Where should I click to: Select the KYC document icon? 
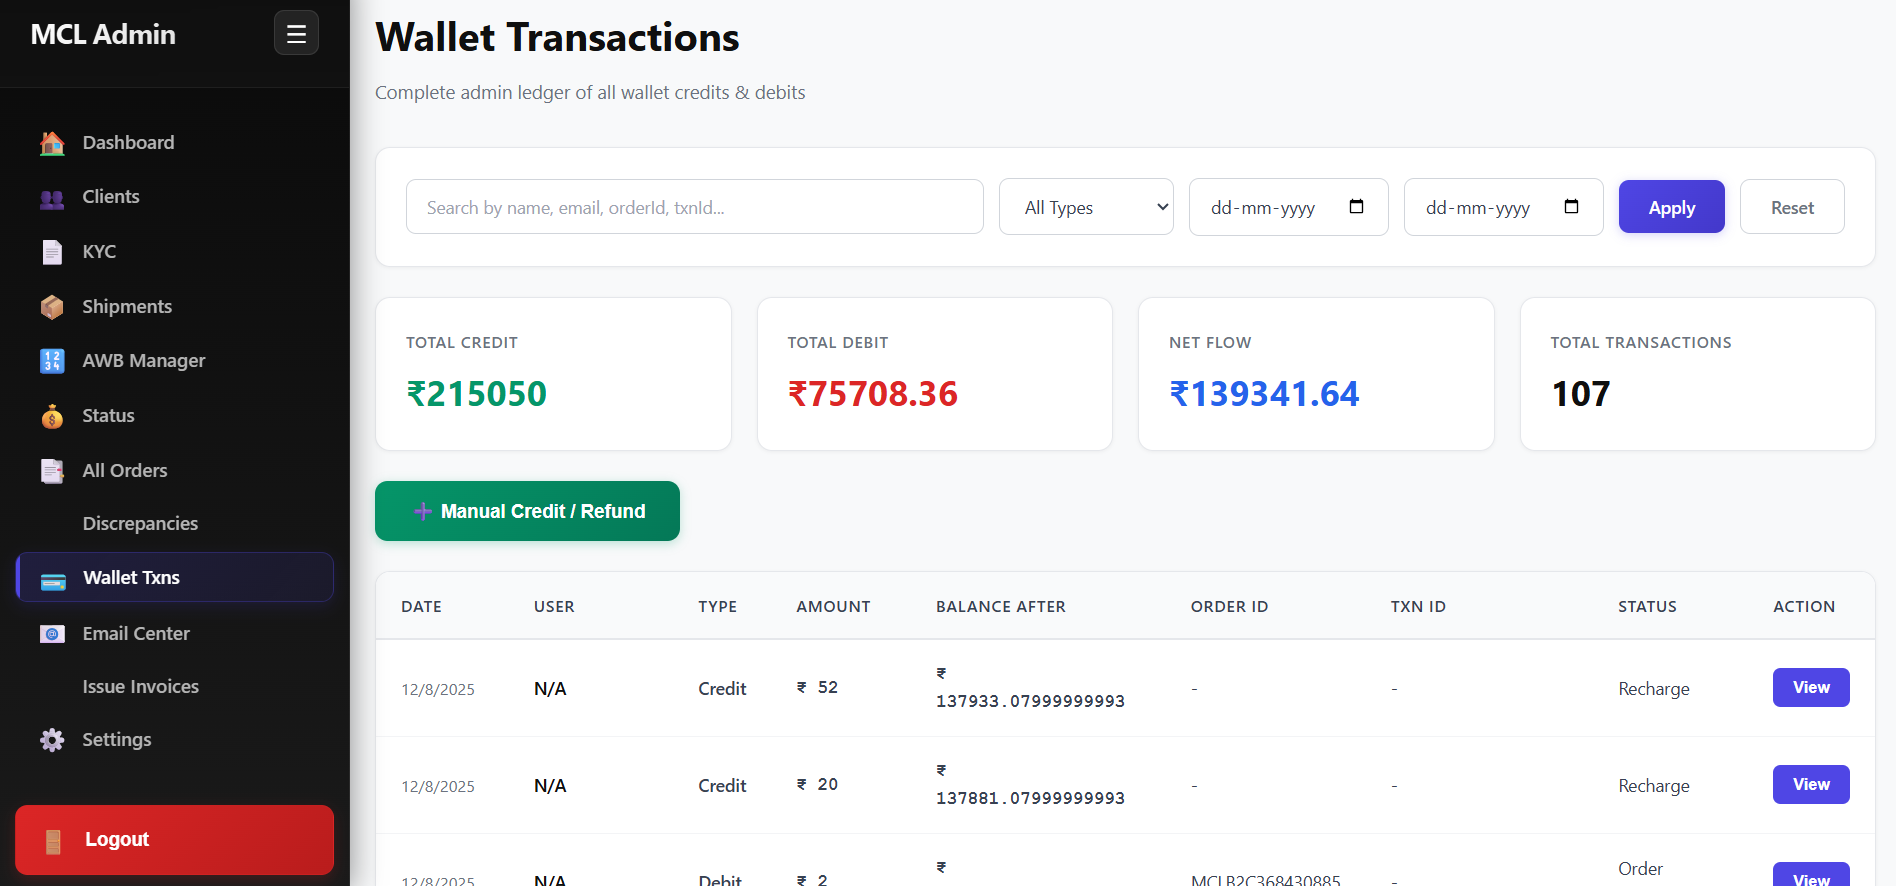(x=51, y=251)
